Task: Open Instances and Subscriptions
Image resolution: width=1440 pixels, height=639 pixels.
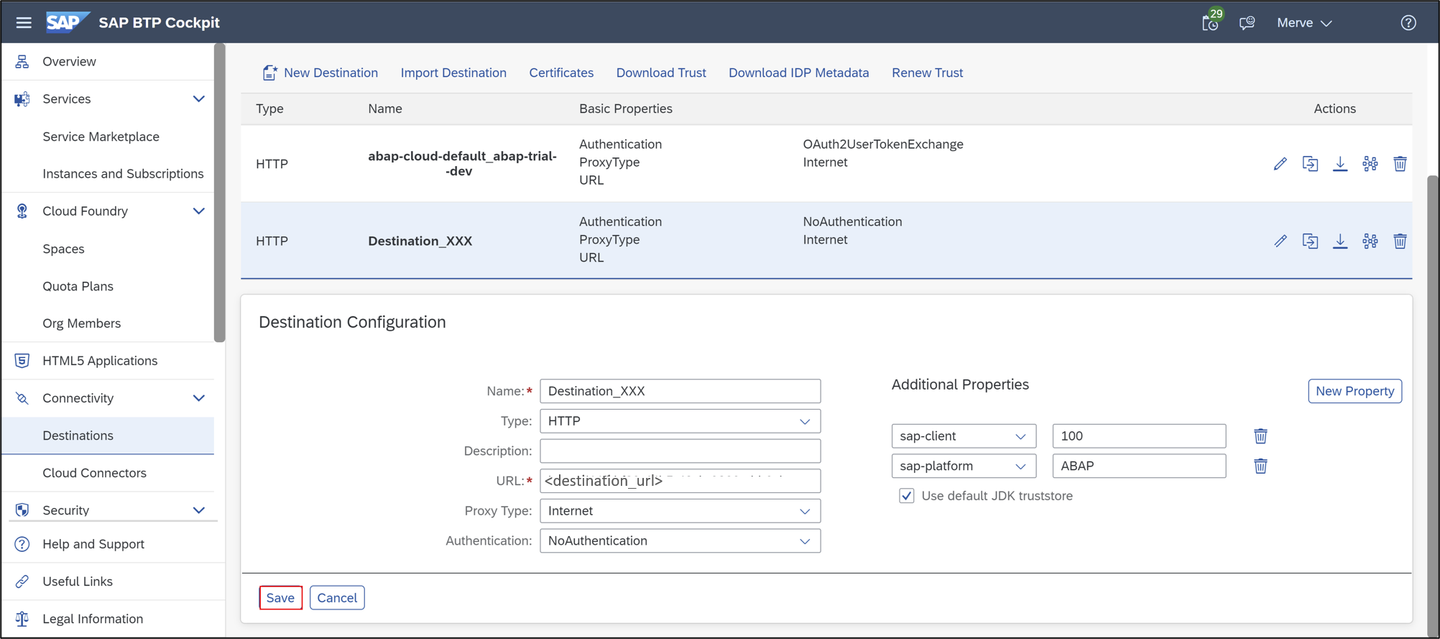Action: click(x=123, y=174)
